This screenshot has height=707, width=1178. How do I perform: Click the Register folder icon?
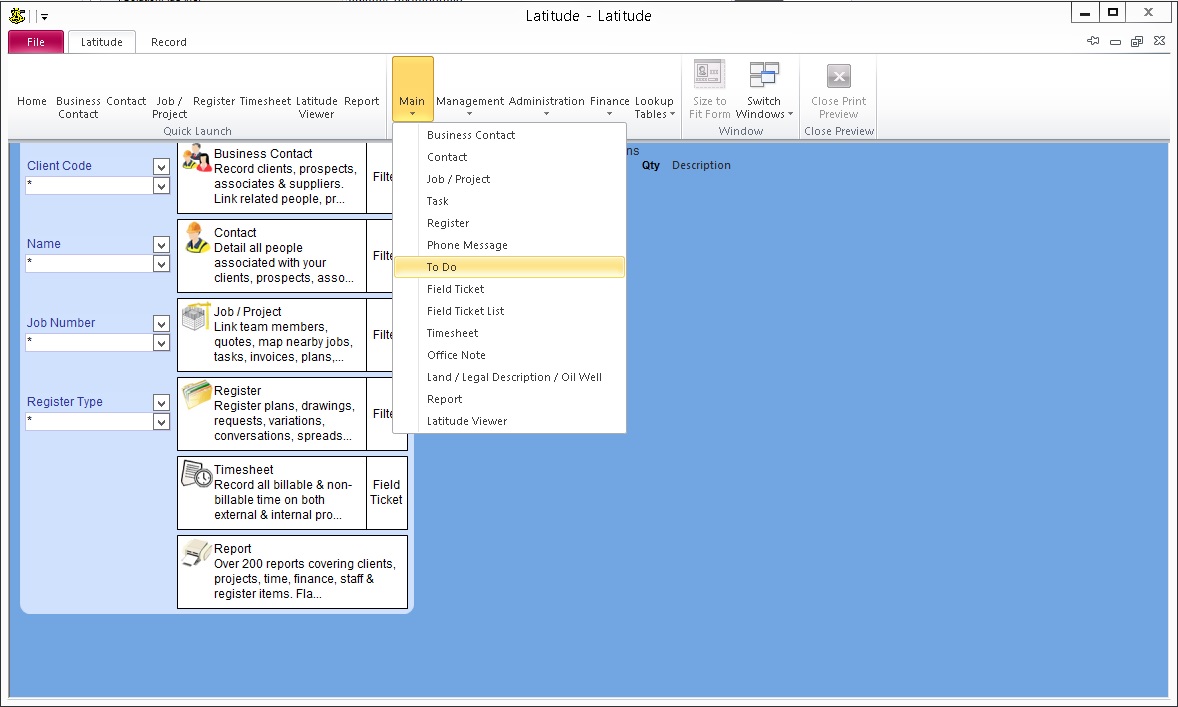coord(197,396)
